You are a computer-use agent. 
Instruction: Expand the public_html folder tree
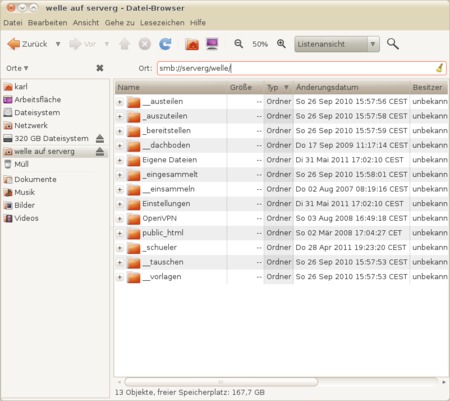point(119,233)
